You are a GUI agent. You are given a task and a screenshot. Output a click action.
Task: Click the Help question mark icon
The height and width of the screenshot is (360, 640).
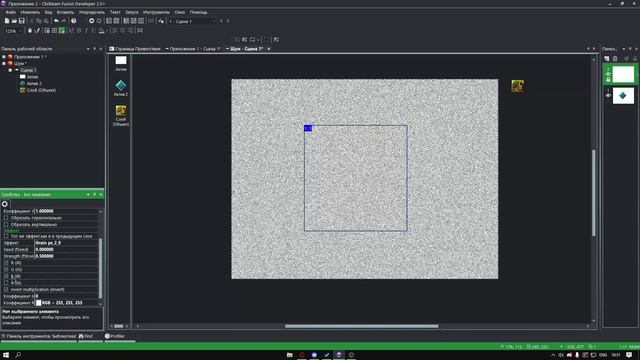pos(73,21)
